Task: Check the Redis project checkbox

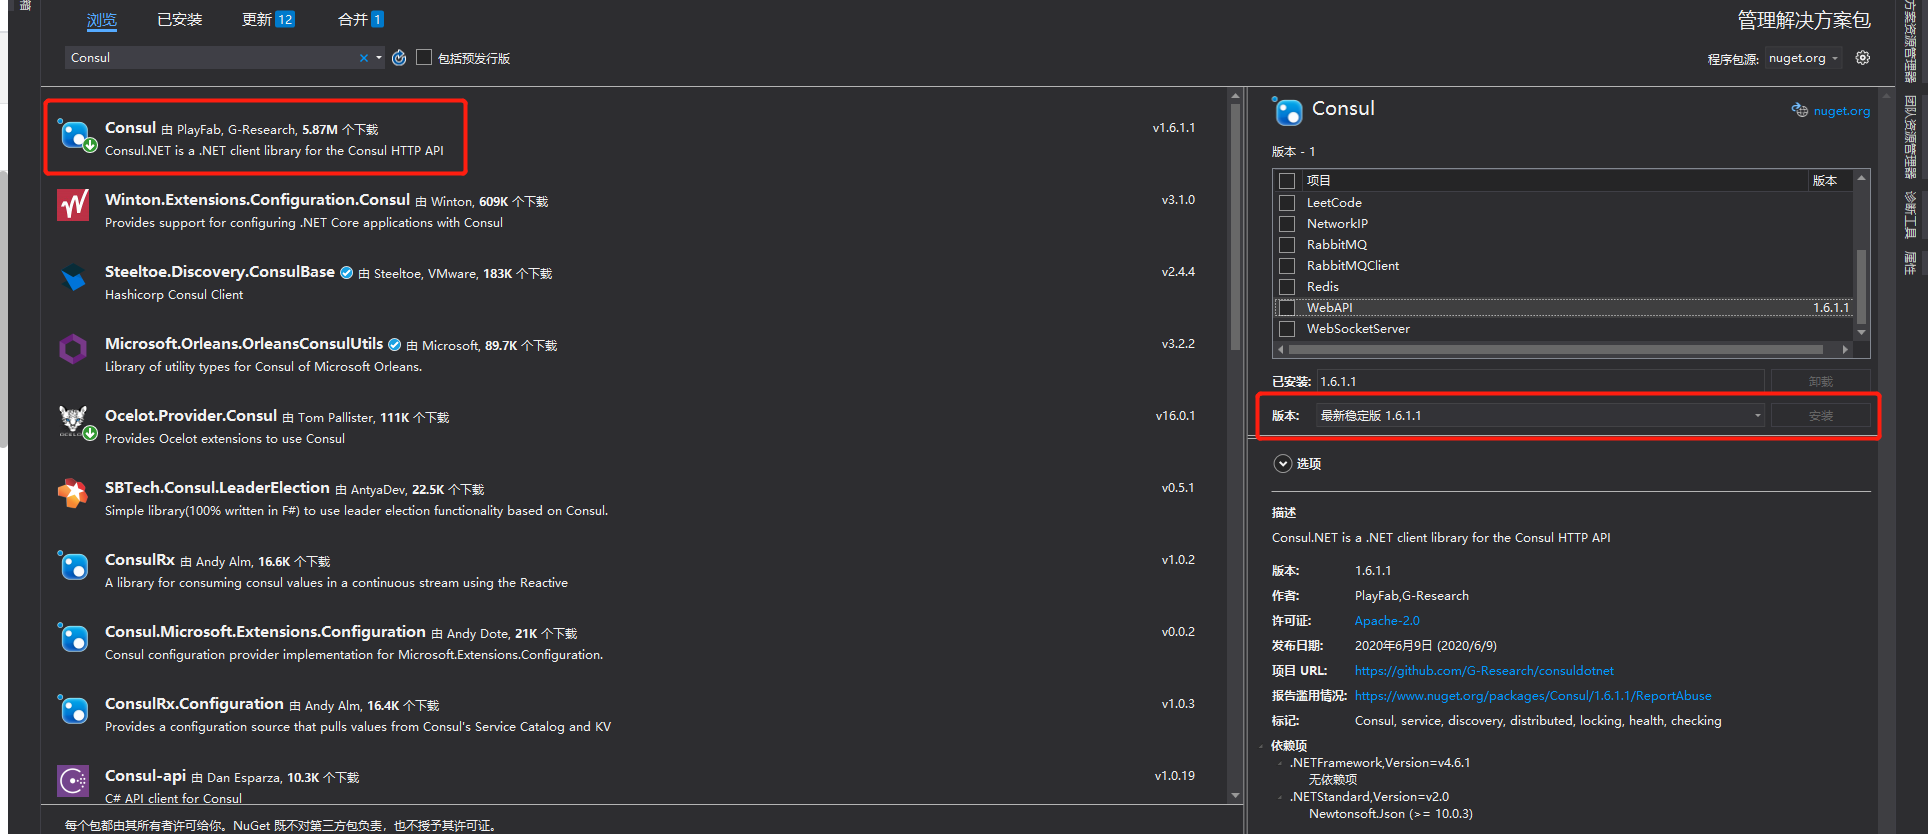Action: (1287, 287)
